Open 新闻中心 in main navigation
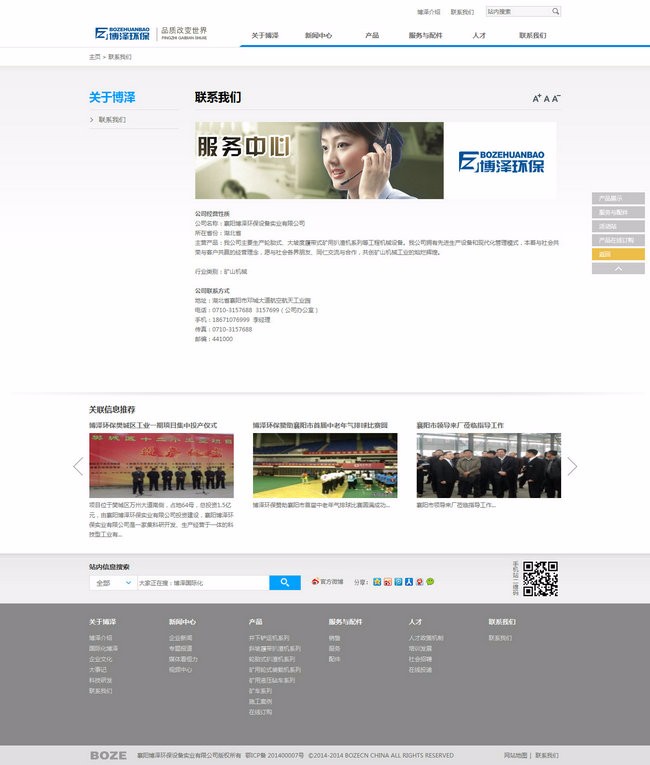The image size is (650, 765). [318, 35]
